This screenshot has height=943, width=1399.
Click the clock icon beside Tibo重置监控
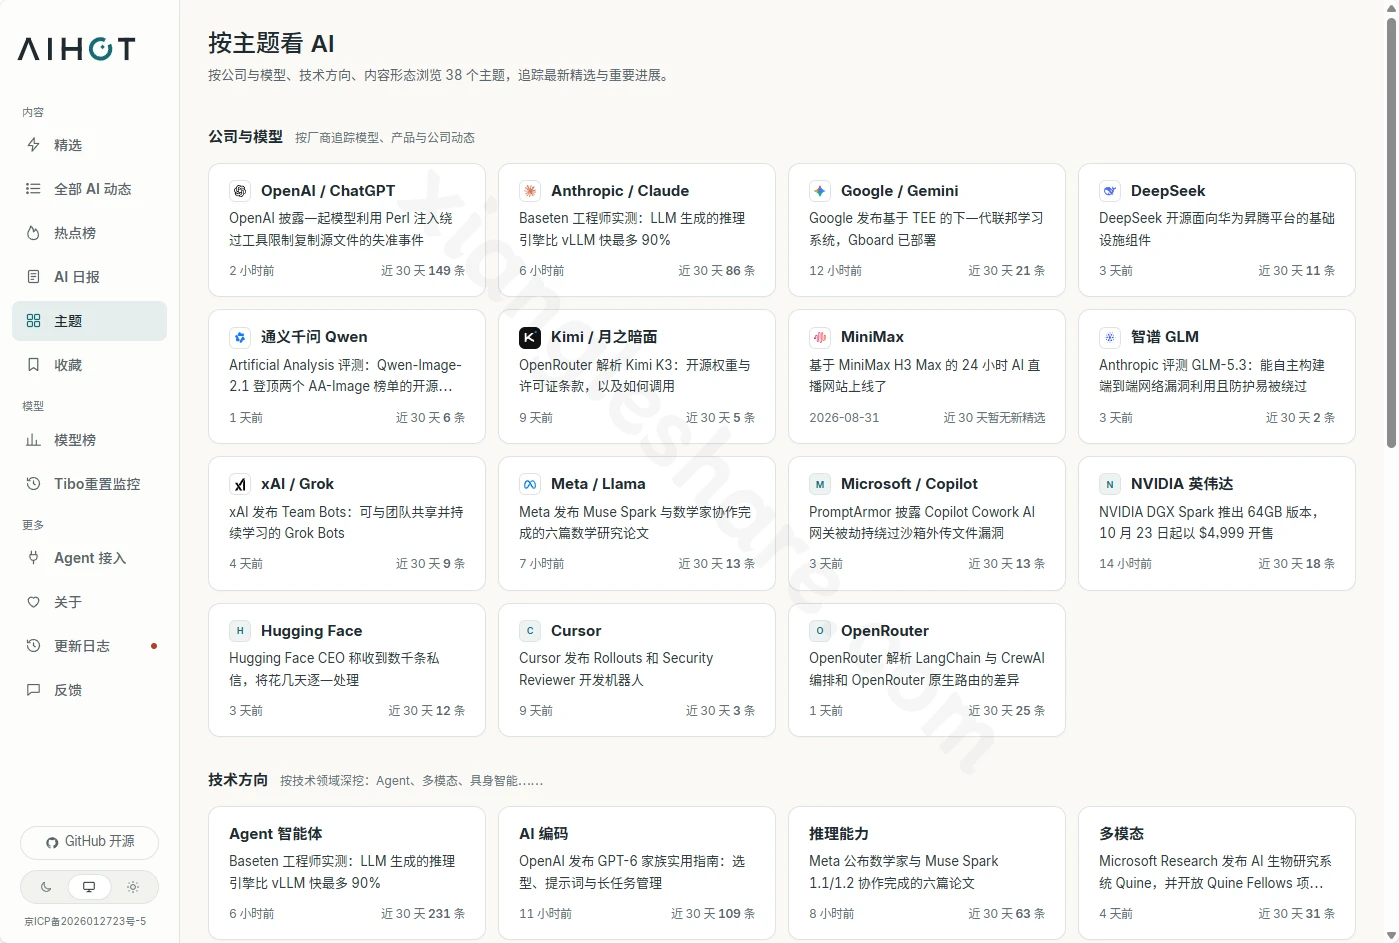(x=33, y=484)
